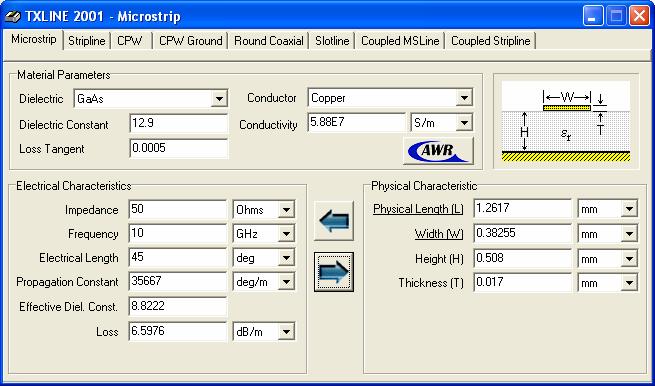Select the Round Coaxial tab
This screenshot has height=386, width=655.
click(269, 41)
